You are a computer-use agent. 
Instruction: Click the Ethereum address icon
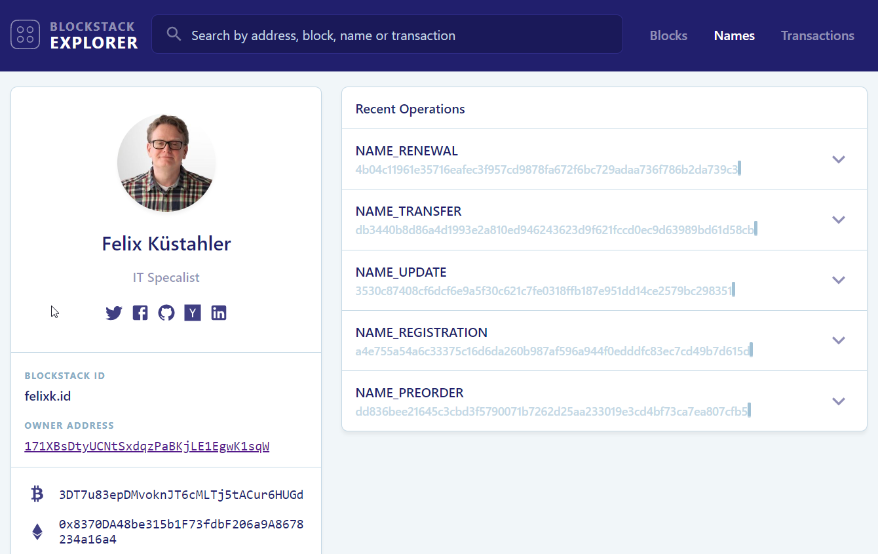click(38, 531)
